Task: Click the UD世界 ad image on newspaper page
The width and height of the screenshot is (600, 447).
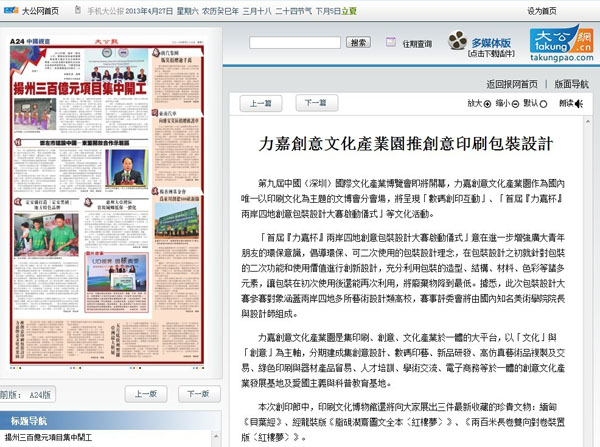Action: click(x=117, y=273)
